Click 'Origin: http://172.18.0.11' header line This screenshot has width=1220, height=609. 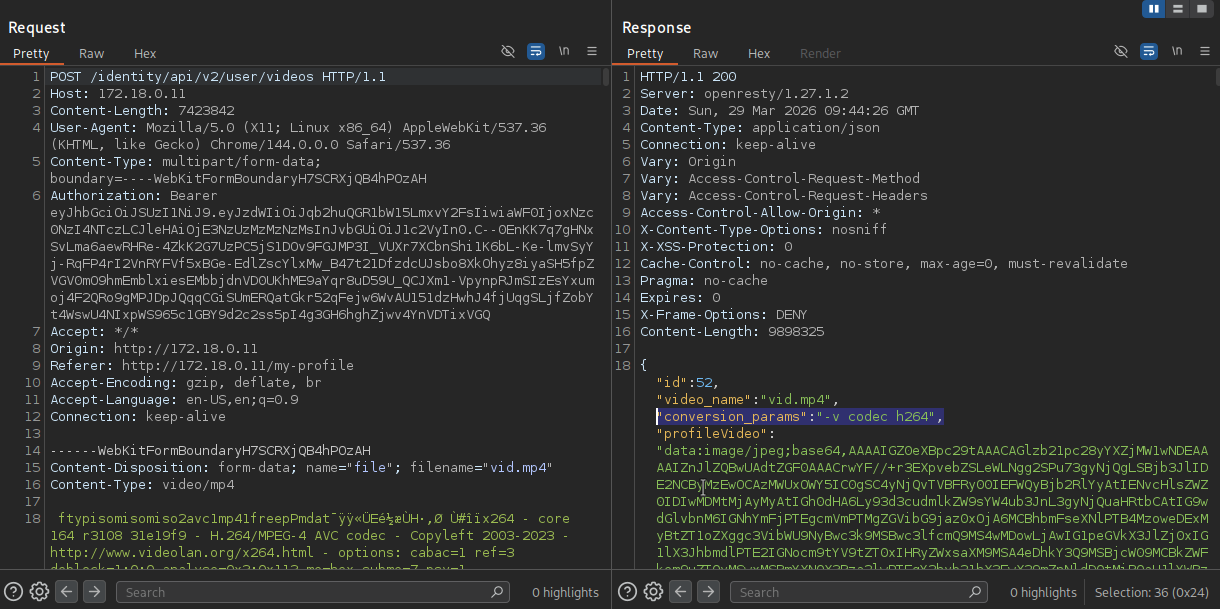pyautogui.click(x=154, y=349)
